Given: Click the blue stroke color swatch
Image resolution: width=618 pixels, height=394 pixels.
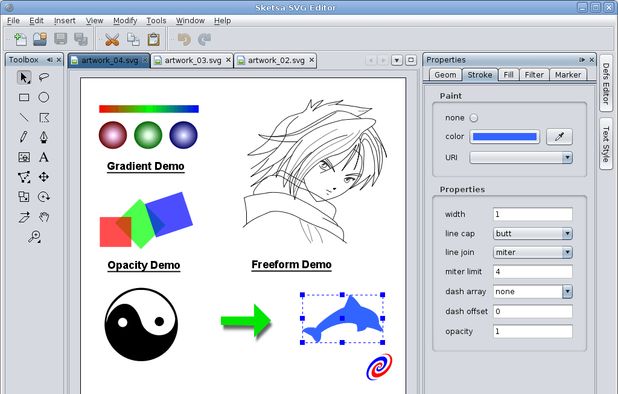Looking at the screenshot, I should click(x=504, y=137).
